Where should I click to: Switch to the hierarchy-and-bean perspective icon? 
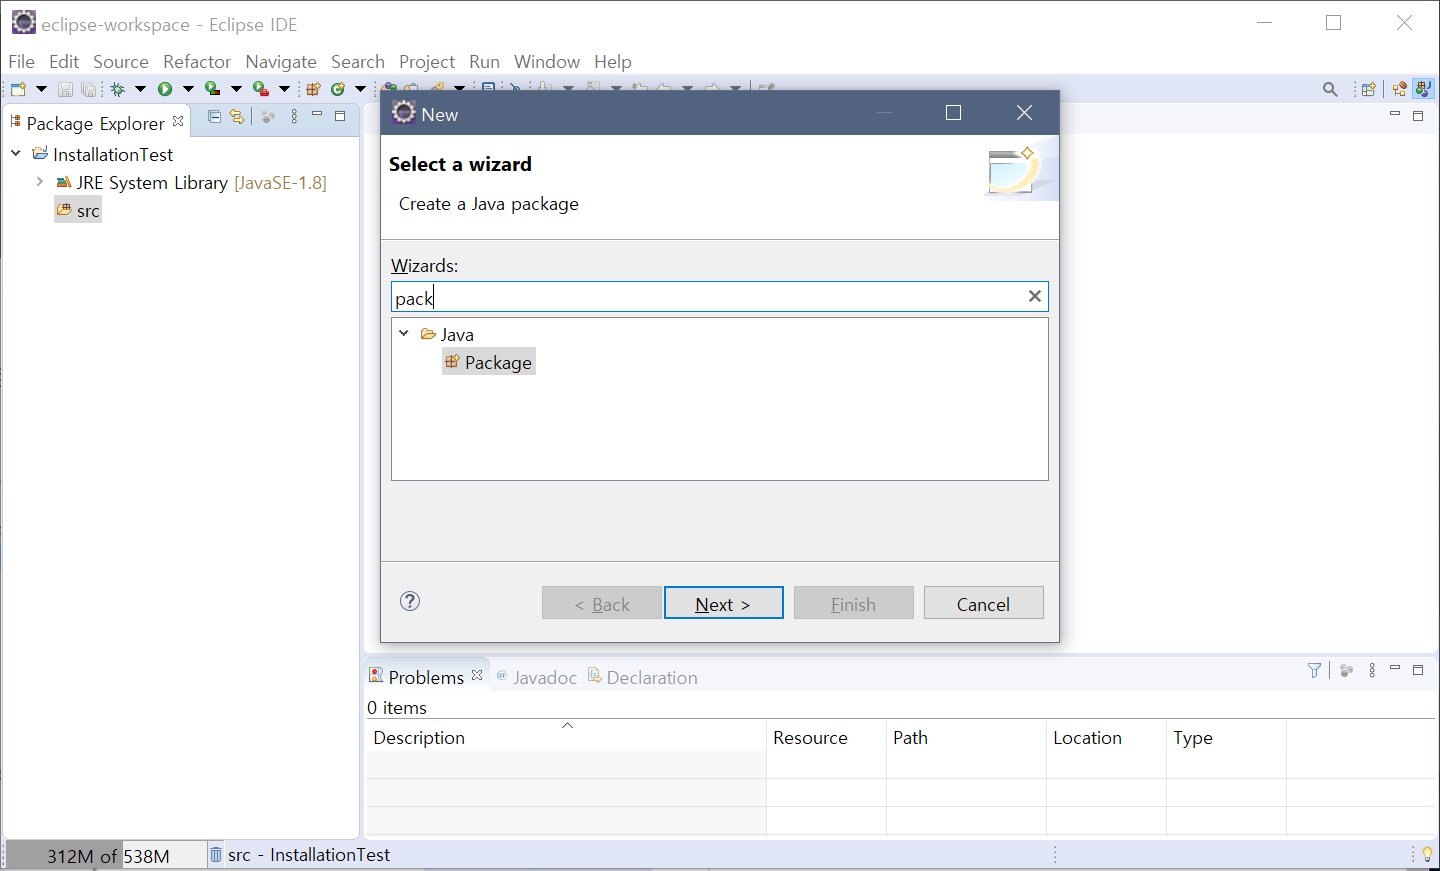click(1399, 89)
